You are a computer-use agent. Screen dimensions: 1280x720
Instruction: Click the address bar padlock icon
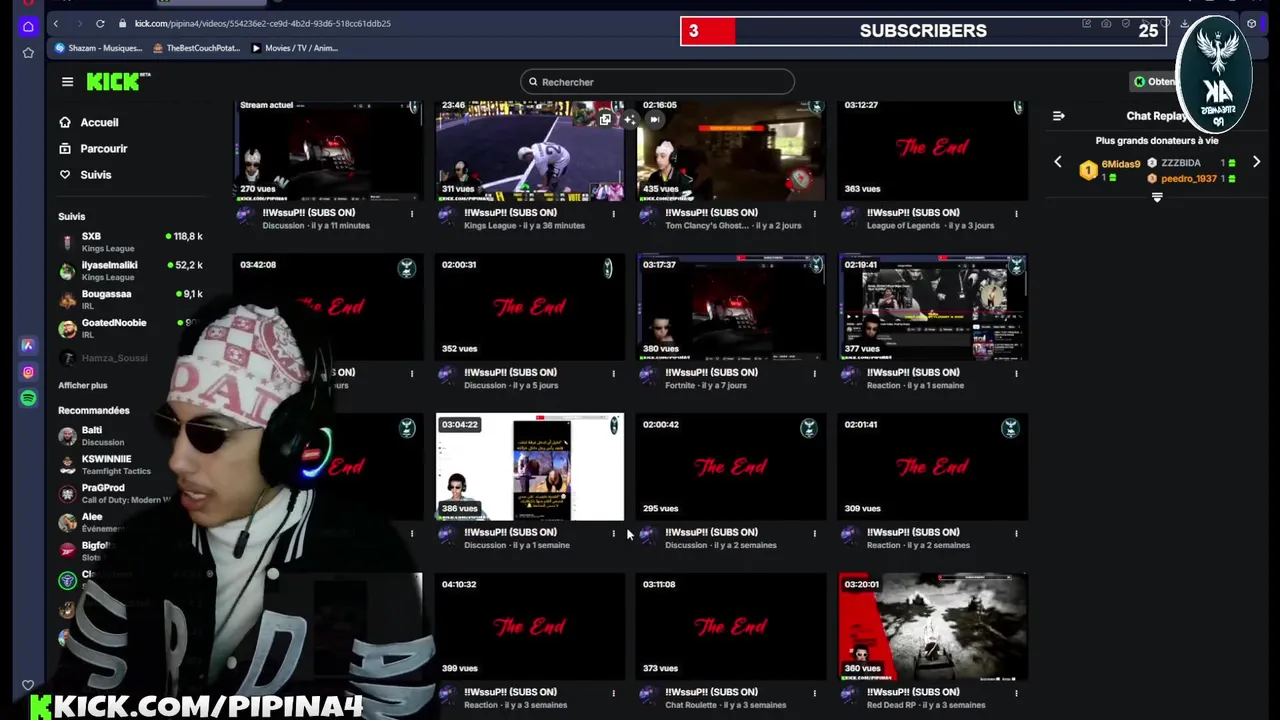123,23
